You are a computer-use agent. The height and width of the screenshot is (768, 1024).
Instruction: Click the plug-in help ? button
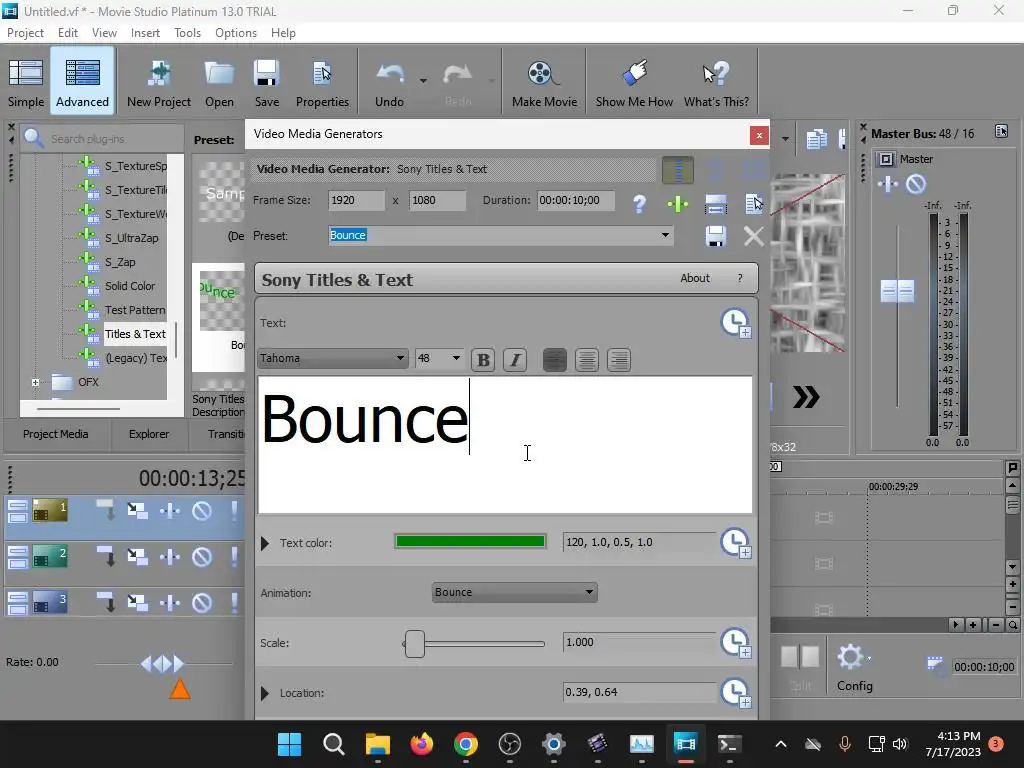pyautogui.click(x=740, y=278)
